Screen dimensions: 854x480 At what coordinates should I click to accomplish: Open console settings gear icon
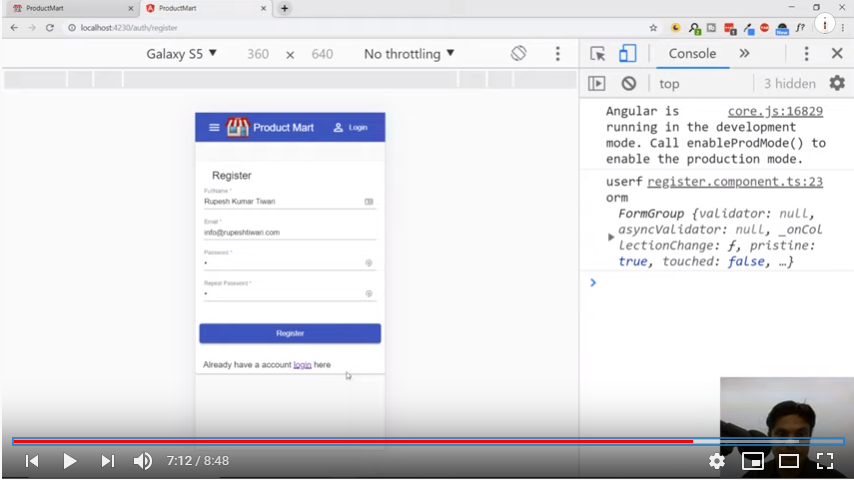click(836, 84)
